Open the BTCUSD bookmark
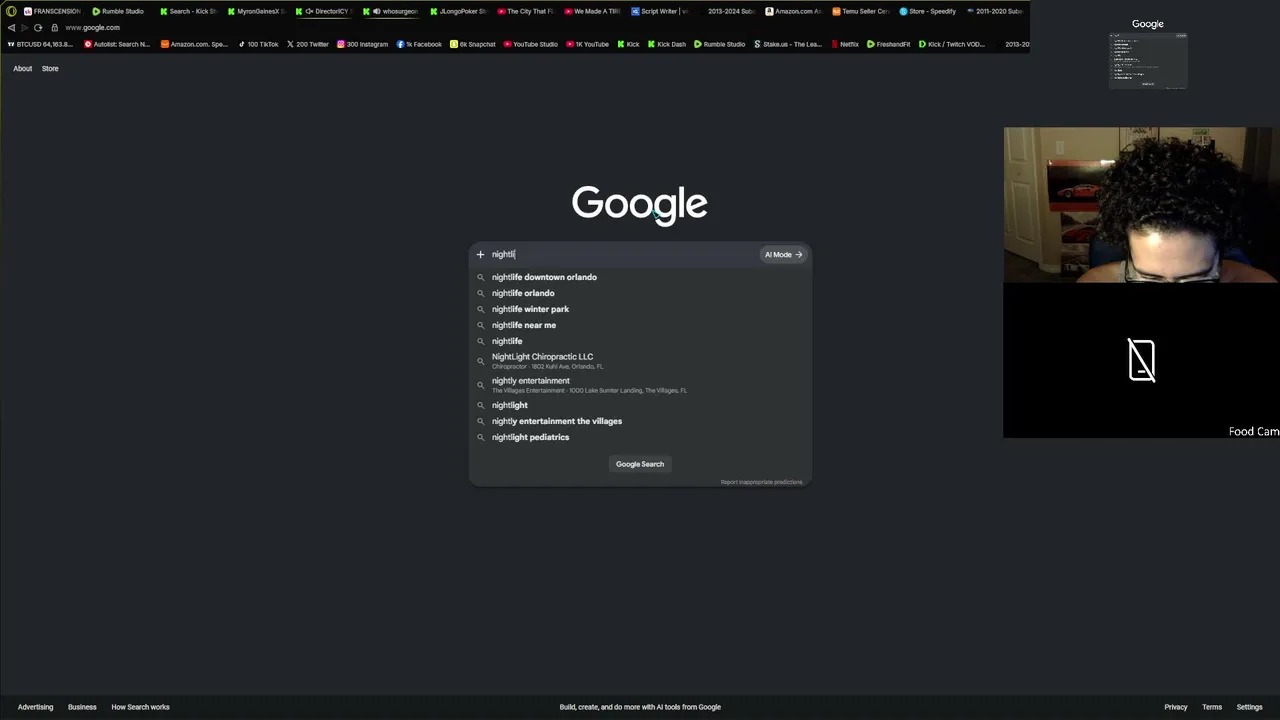Image resolution: width=1280 pixels, height=720 pixels. (x=41, y=44)
